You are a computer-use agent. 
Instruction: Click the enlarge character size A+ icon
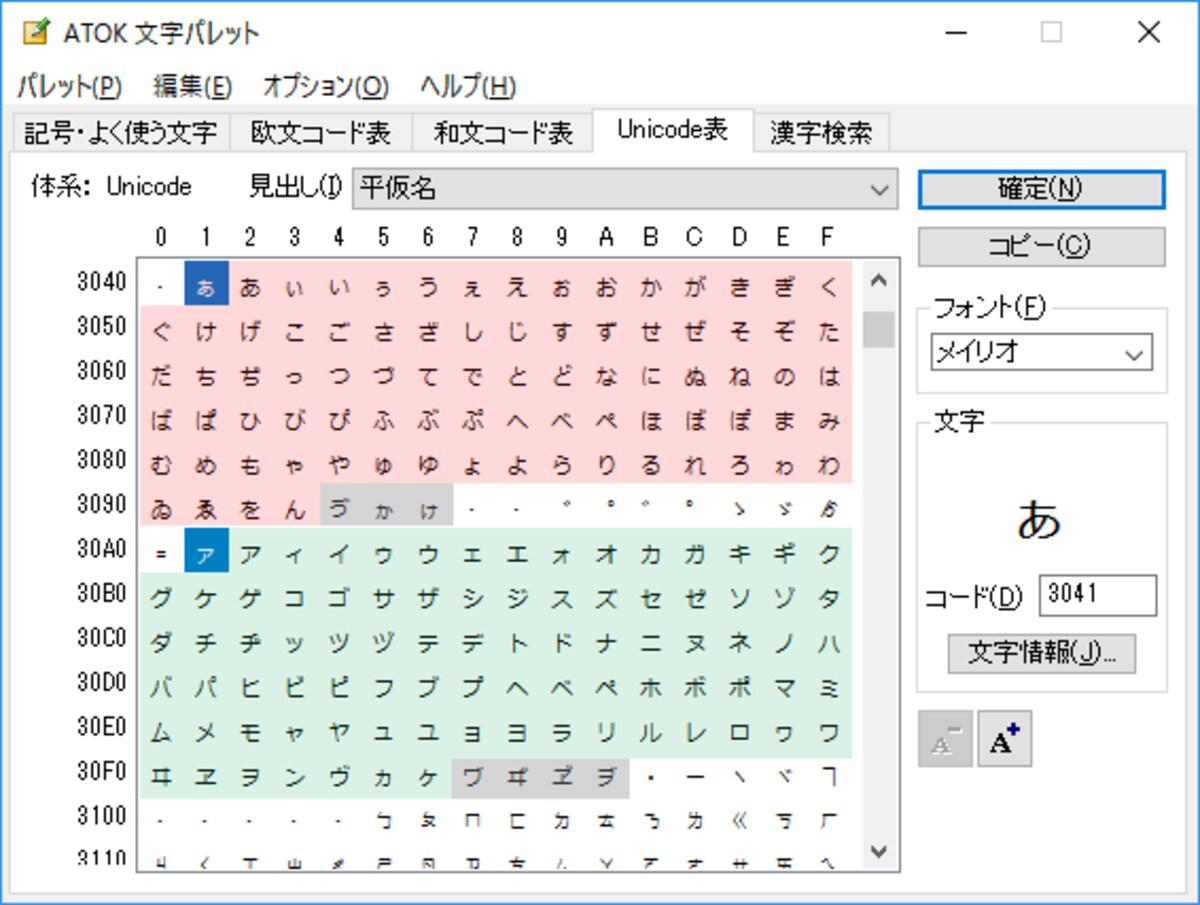(x=1004, y=739)
